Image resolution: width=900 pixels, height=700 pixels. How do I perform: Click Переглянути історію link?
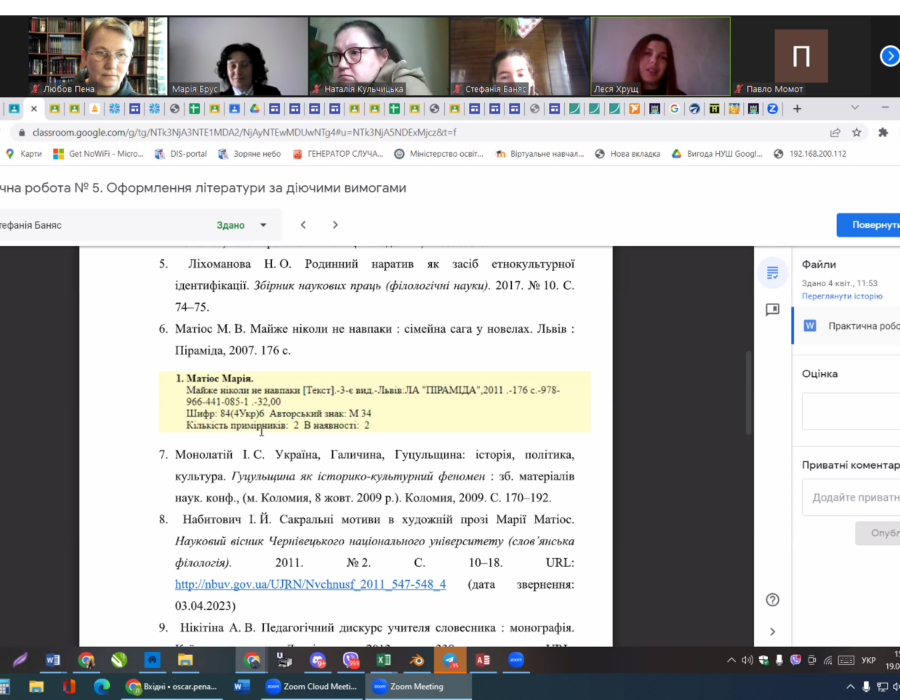[842, 296]
